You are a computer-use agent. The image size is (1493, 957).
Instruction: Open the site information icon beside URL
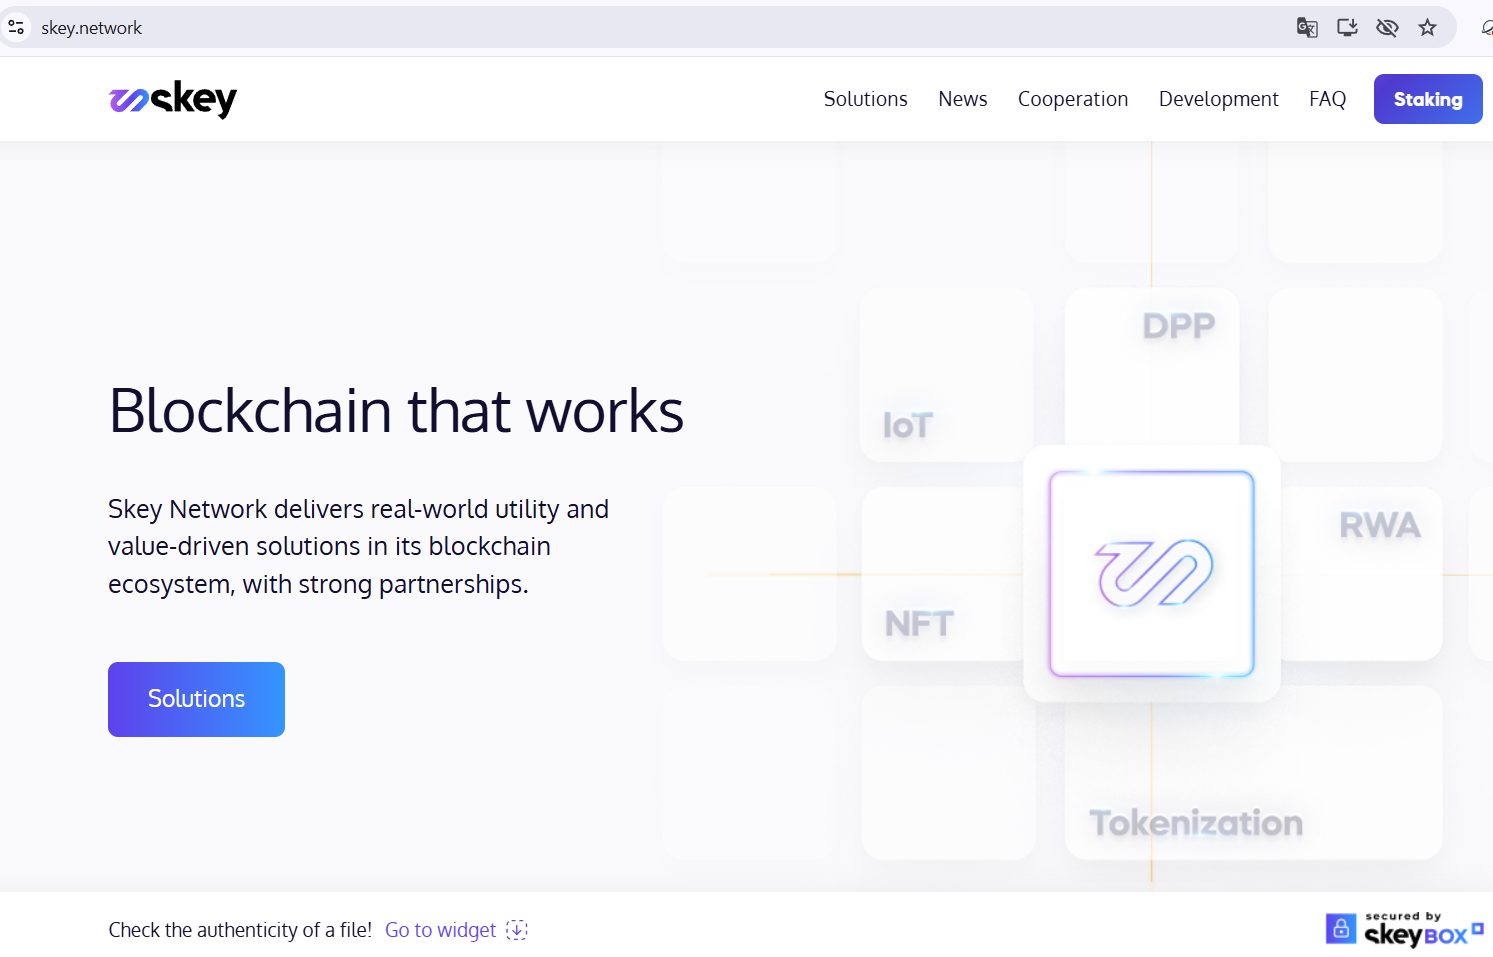pyautogui.click(x=17, y=28)
